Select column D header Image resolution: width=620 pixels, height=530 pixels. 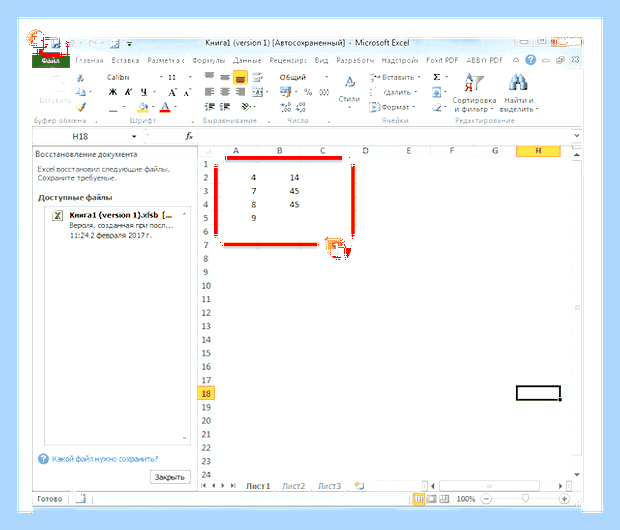pyautogui.click(x=365, y=151)
